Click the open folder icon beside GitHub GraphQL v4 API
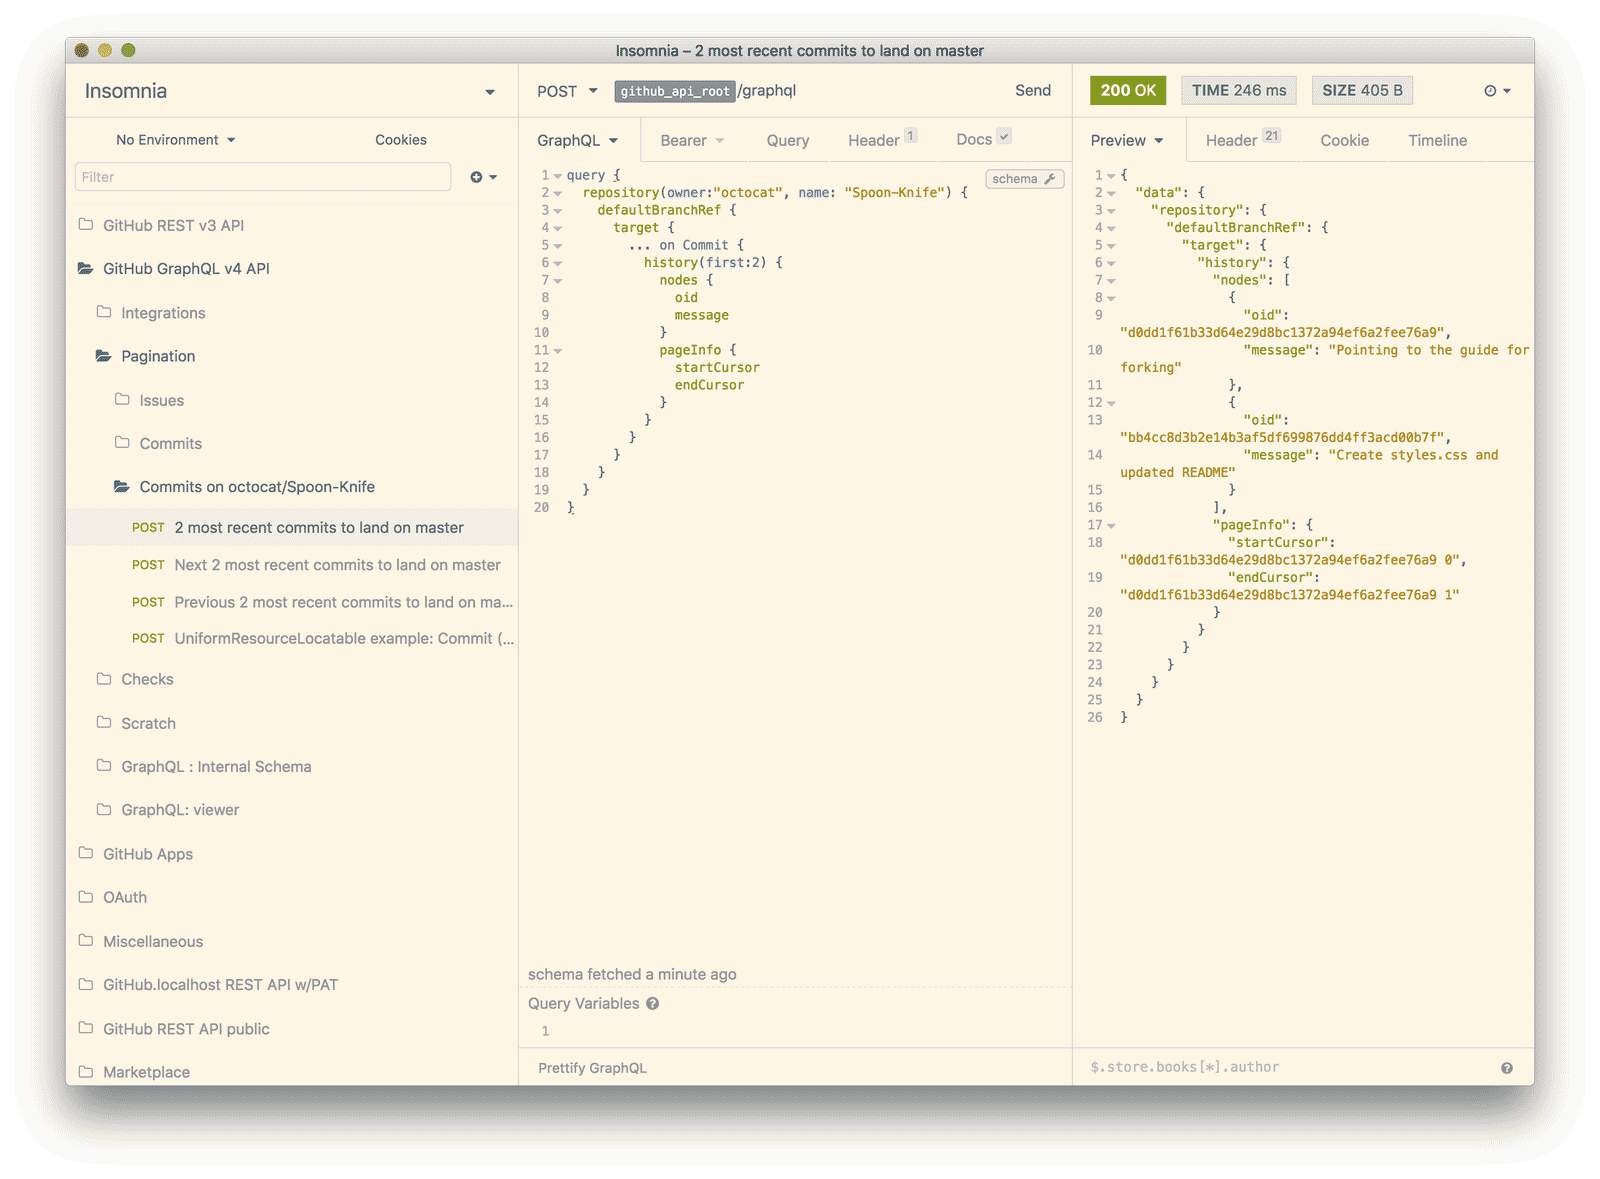The height and width of the screenshot is (1179, 1600). (x=86, y=268)
